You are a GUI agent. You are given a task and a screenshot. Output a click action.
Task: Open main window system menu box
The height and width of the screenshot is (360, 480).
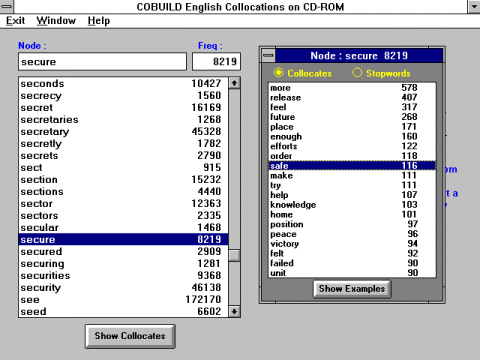click(7, 6)
